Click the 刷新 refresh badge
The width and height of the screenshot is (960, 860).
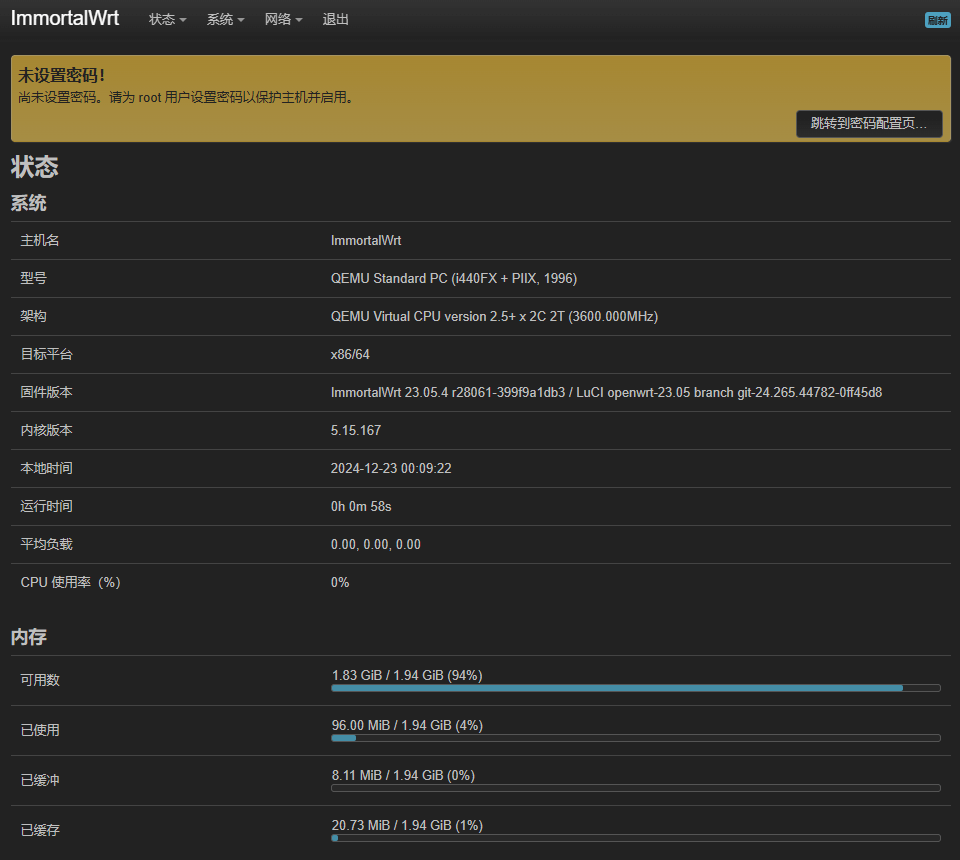tap(937, 20)
